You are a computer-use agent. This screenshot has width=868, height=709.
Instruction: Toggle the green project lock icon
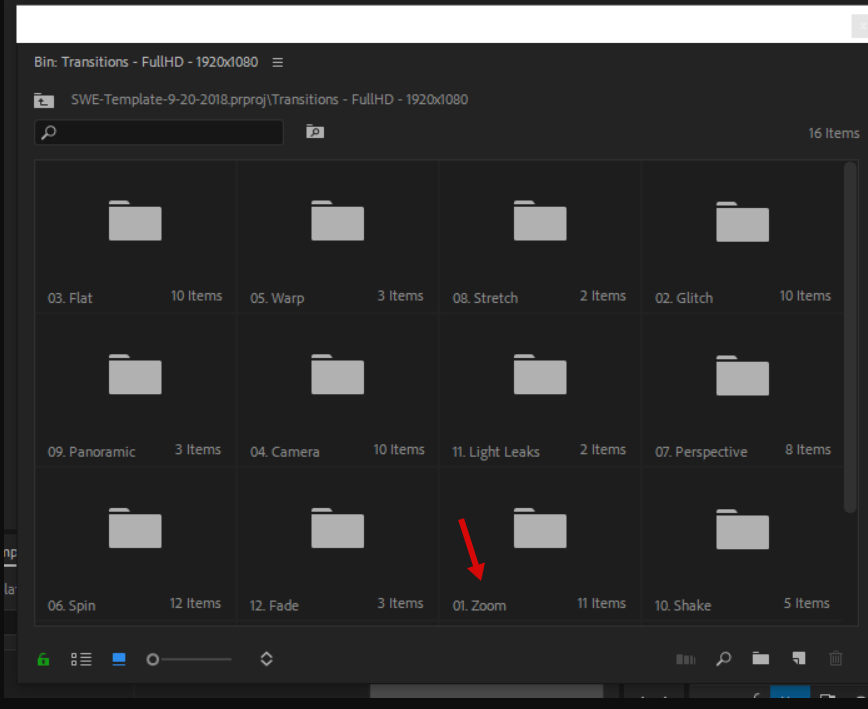(x=43, y=659)
